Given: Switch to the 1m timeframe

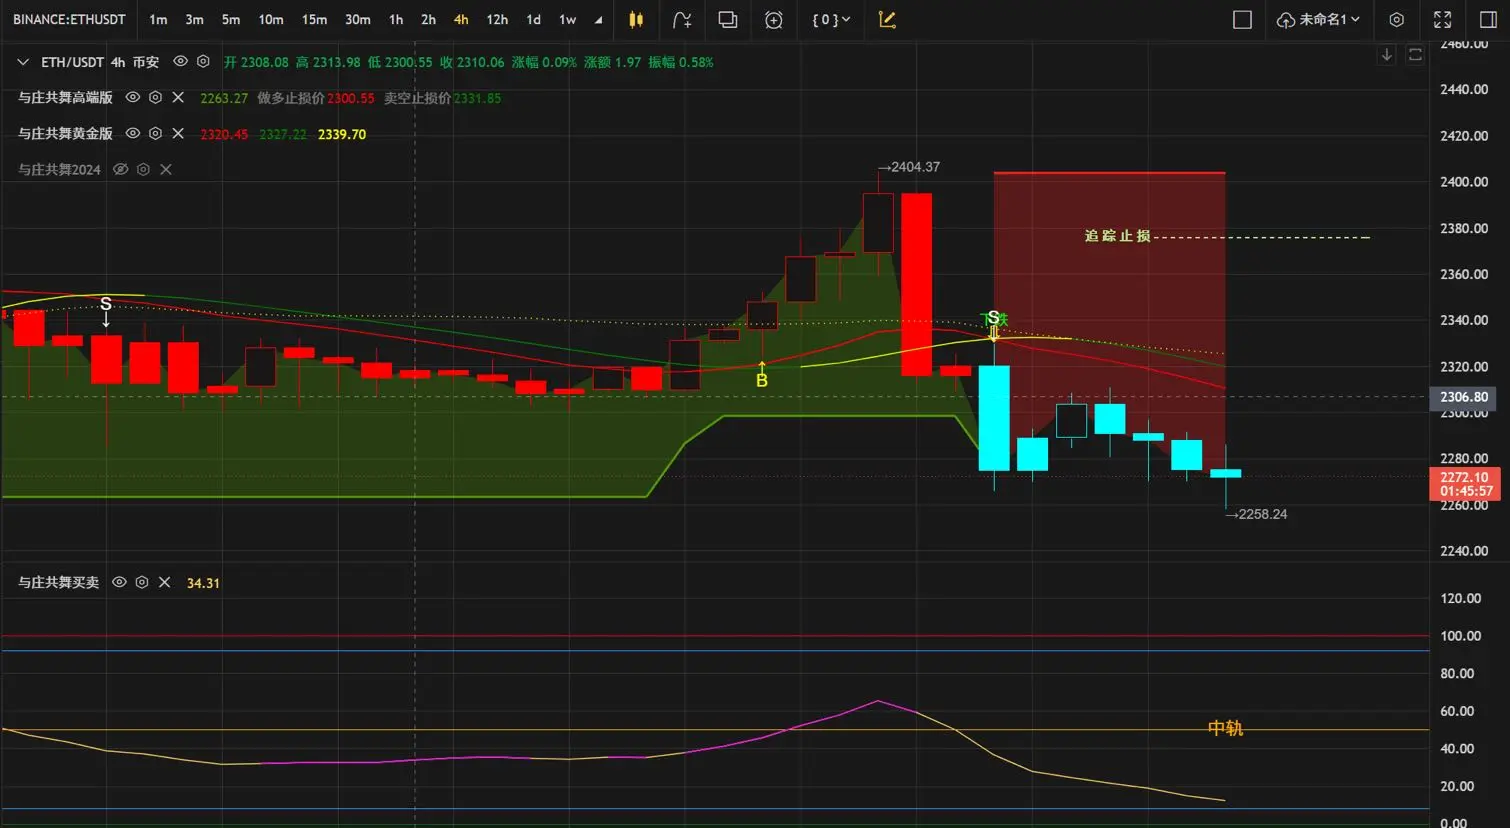Looking at the screenshot, I should click(158, 20).
